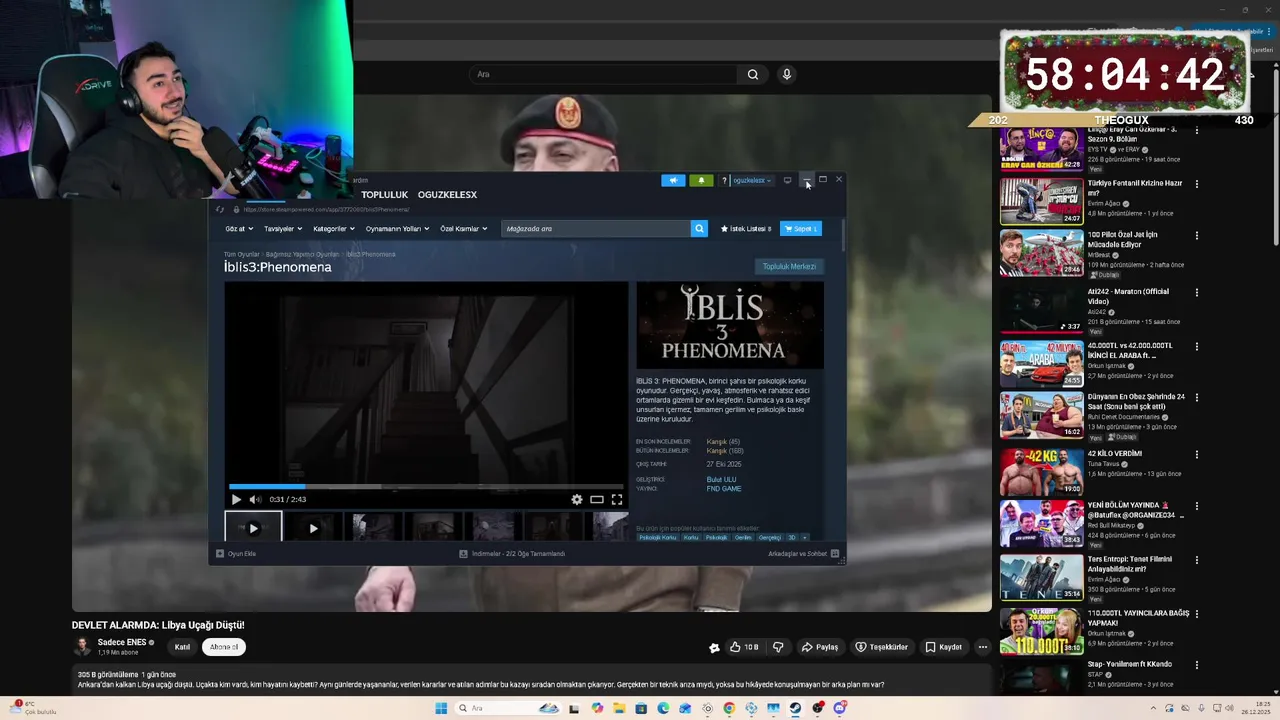Open İstek Listesi wishlist
Image resolution: width=1280 pixels, height=720 pixels.
(746, 229)
